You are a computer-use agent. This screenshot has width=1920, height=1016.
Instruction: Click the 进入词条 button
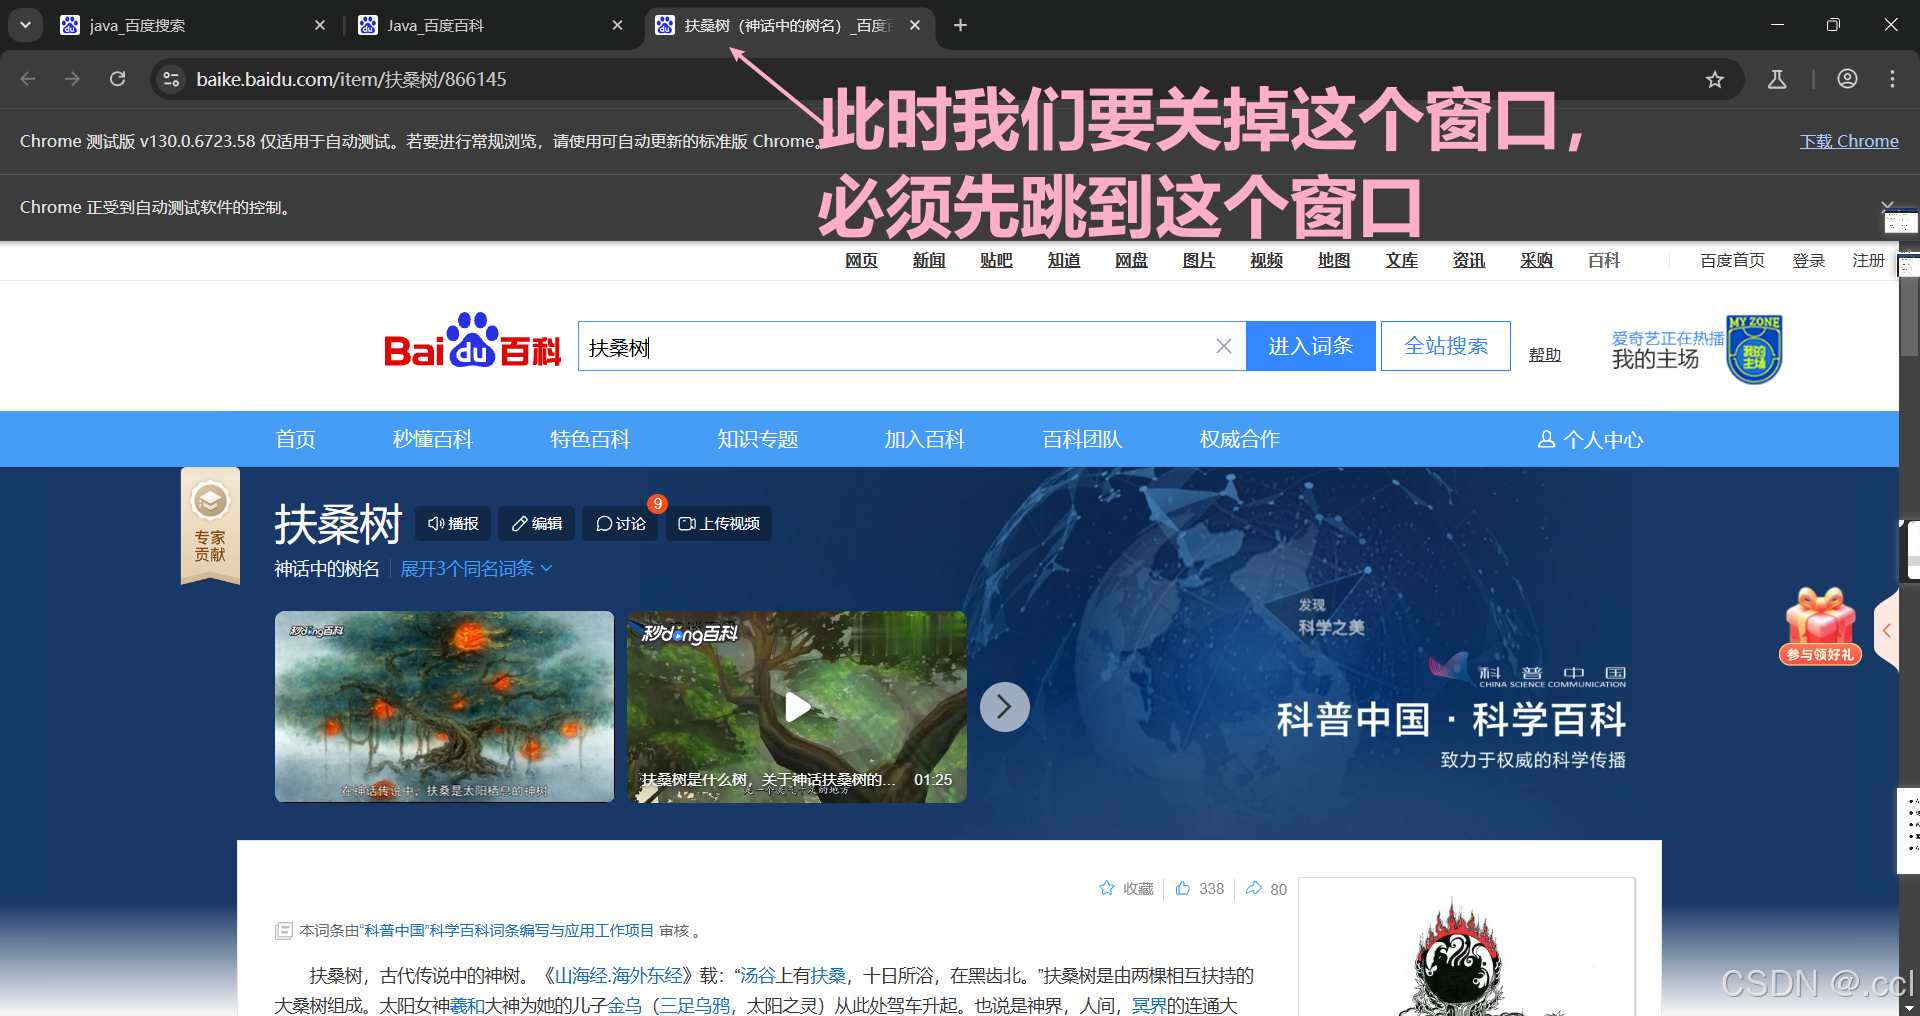click(x=1310, y=346)
